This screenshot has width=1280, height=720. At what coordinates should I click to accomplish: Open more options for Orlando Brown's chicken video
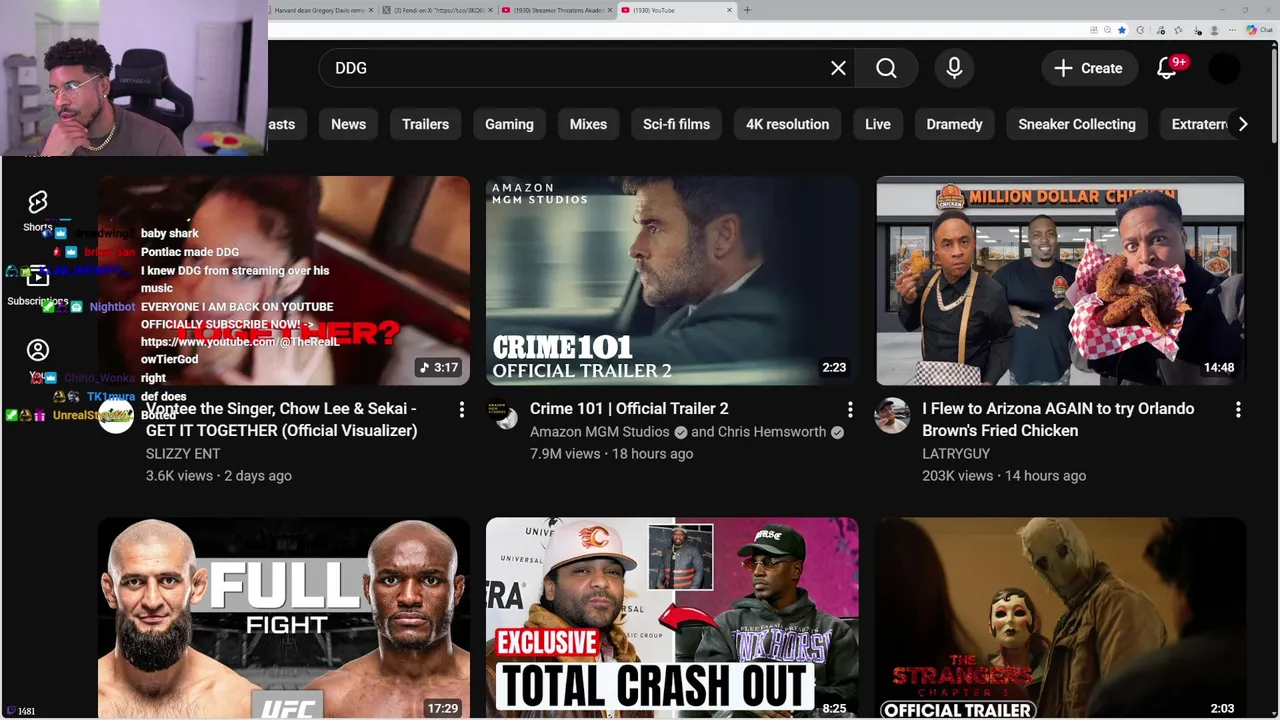coord(1238,410)
